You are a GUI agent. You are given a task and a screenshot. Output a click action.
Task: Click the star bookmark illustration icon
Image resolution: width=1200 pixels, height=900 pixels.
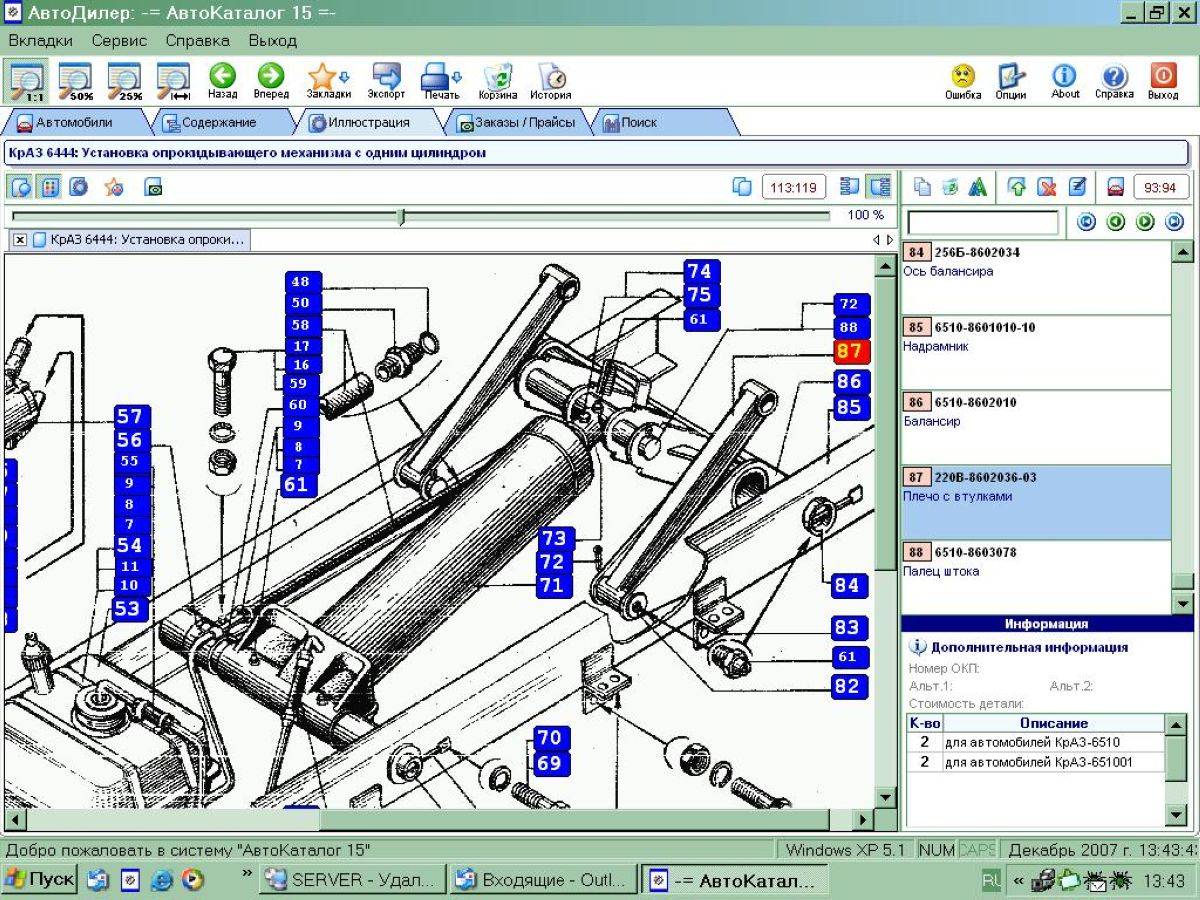[114, 187]
